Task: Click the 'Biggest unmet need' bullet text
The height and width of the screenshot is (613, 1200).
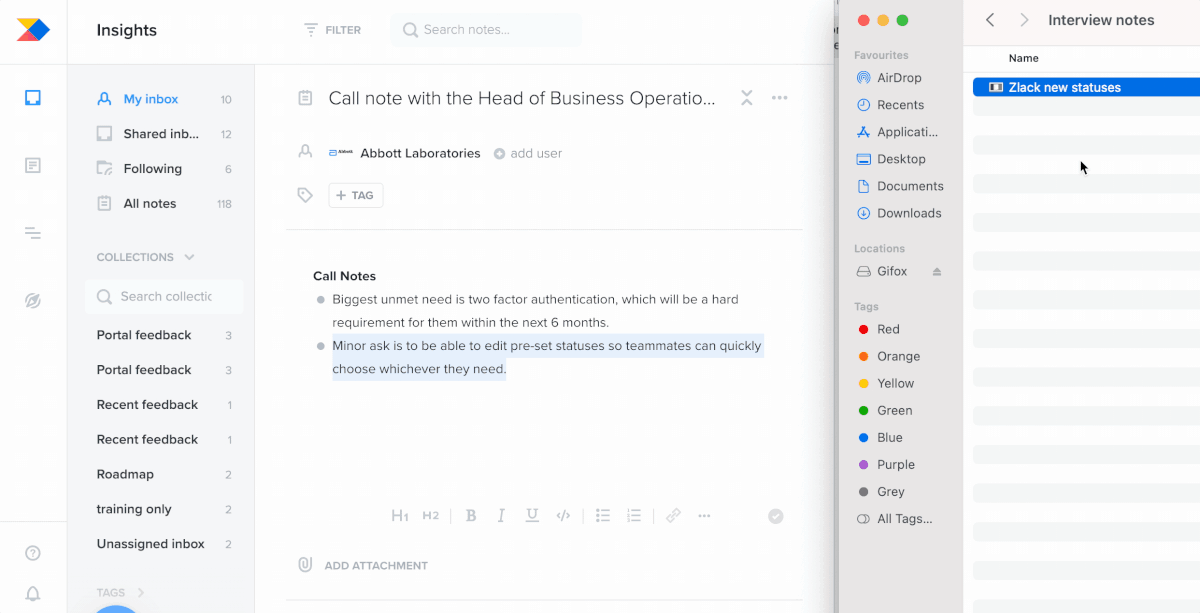Action: [x=535, y=311]
